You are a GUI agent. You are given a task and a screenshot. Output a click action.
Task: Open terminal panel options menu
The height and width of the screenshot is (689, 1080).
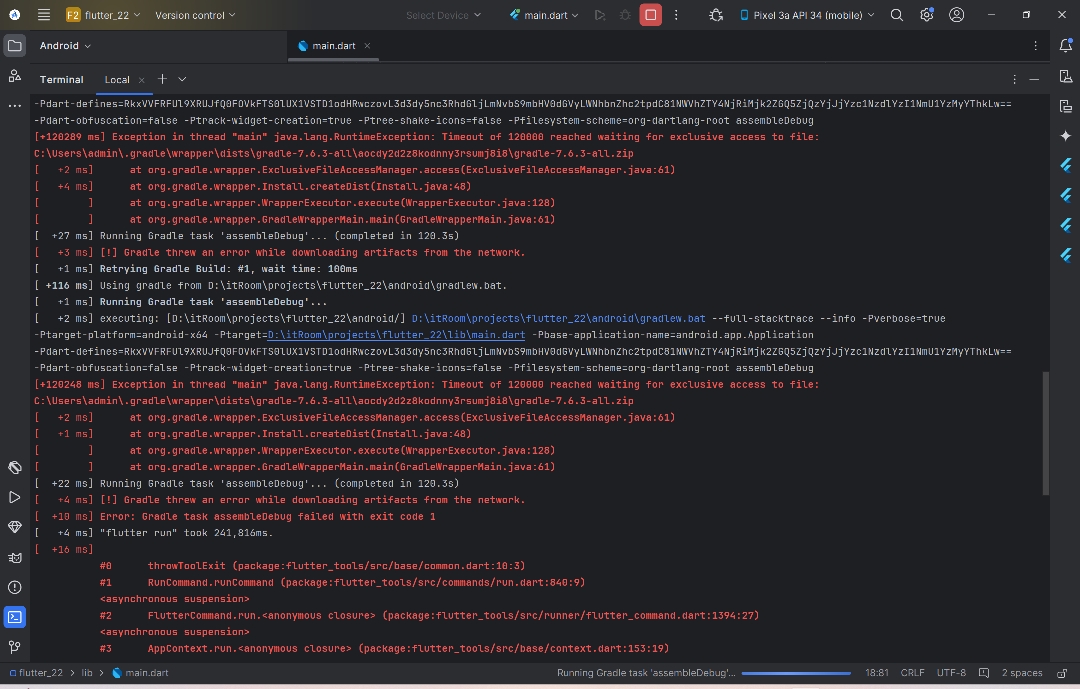point(1014,79)
